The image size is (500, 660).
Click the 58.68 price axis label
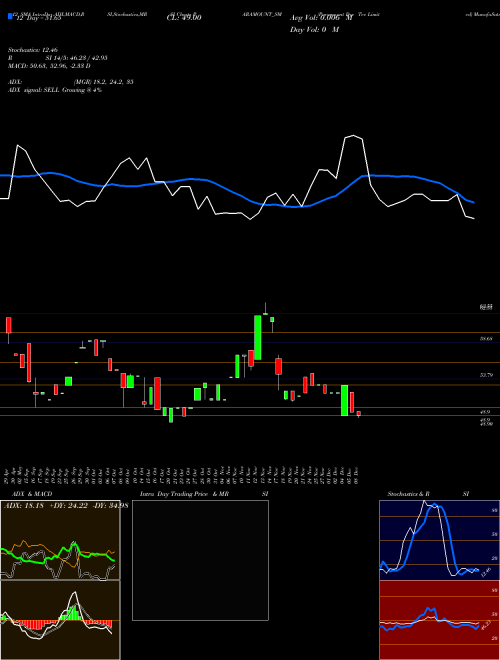(x=486, y=338)
